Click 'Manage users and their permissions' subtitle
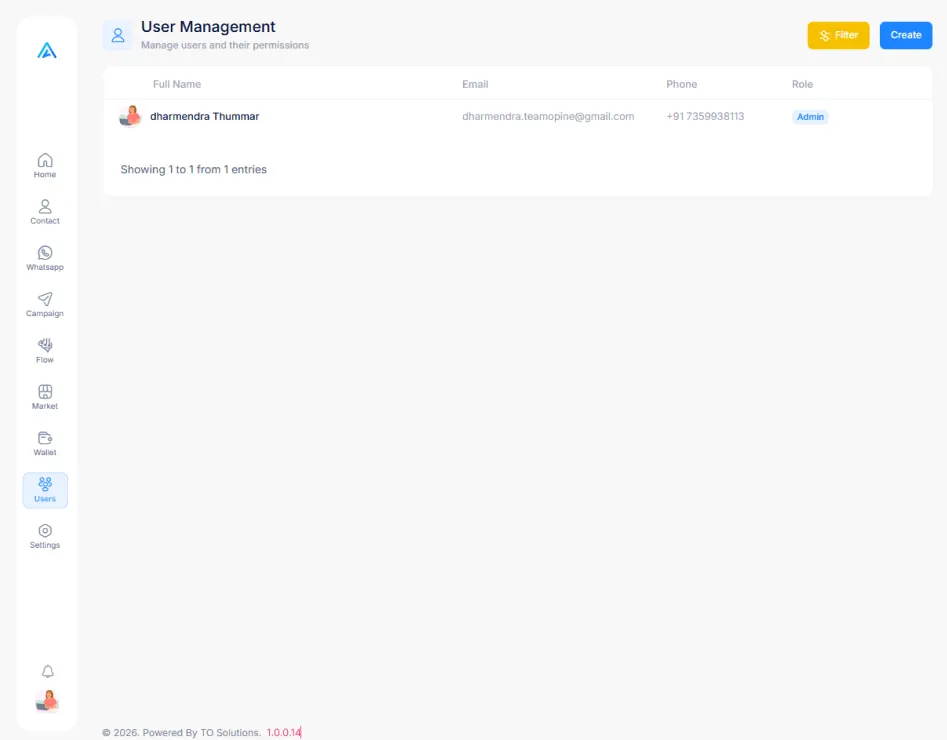 click(225, 45)
